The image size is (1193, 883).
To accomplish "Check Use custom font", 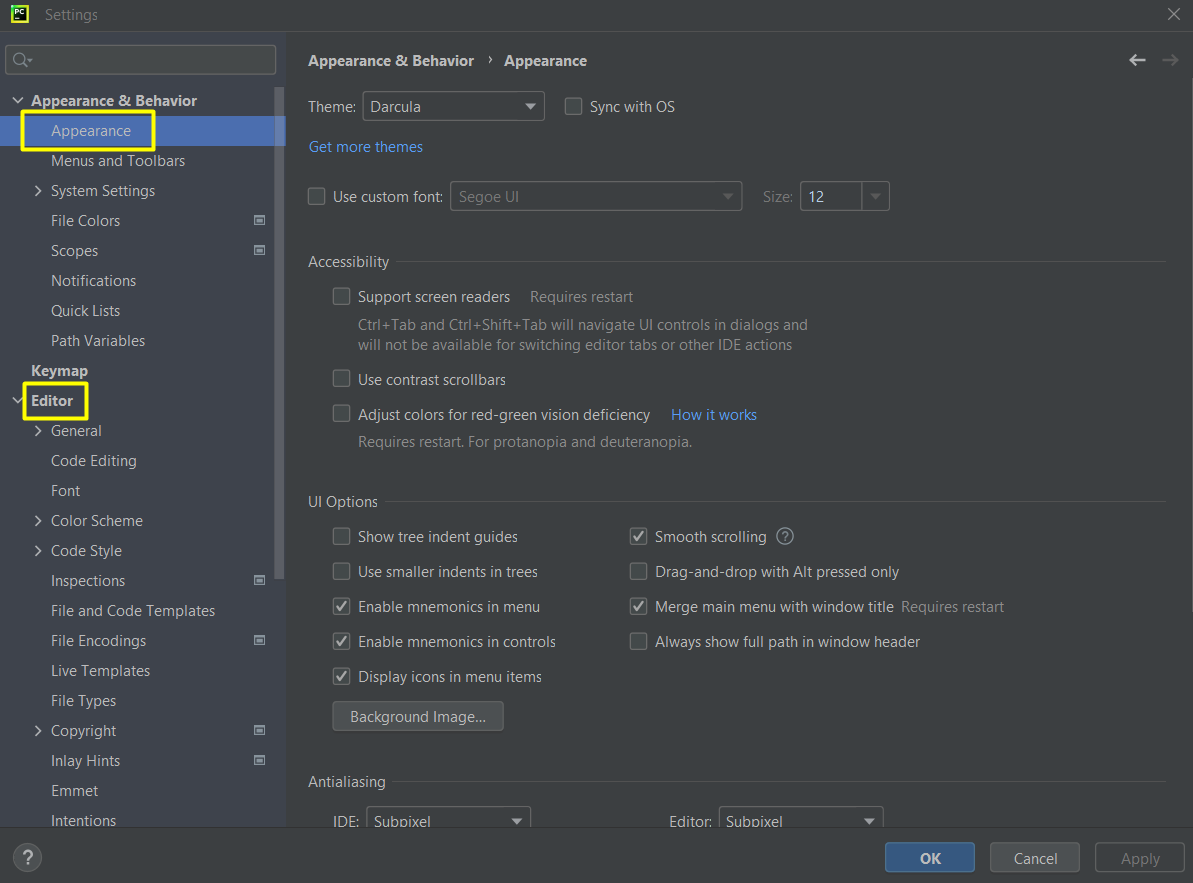I will [x=317, y=196].
